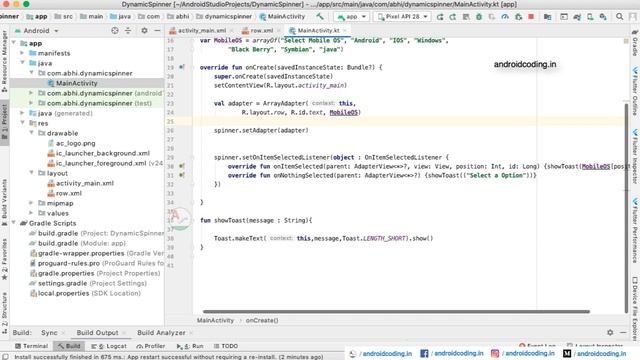This screenshot has height=360, width=640.
Task: Click the dynamicspinner breadcrumb in navigation bar
Action: point(224,17)
